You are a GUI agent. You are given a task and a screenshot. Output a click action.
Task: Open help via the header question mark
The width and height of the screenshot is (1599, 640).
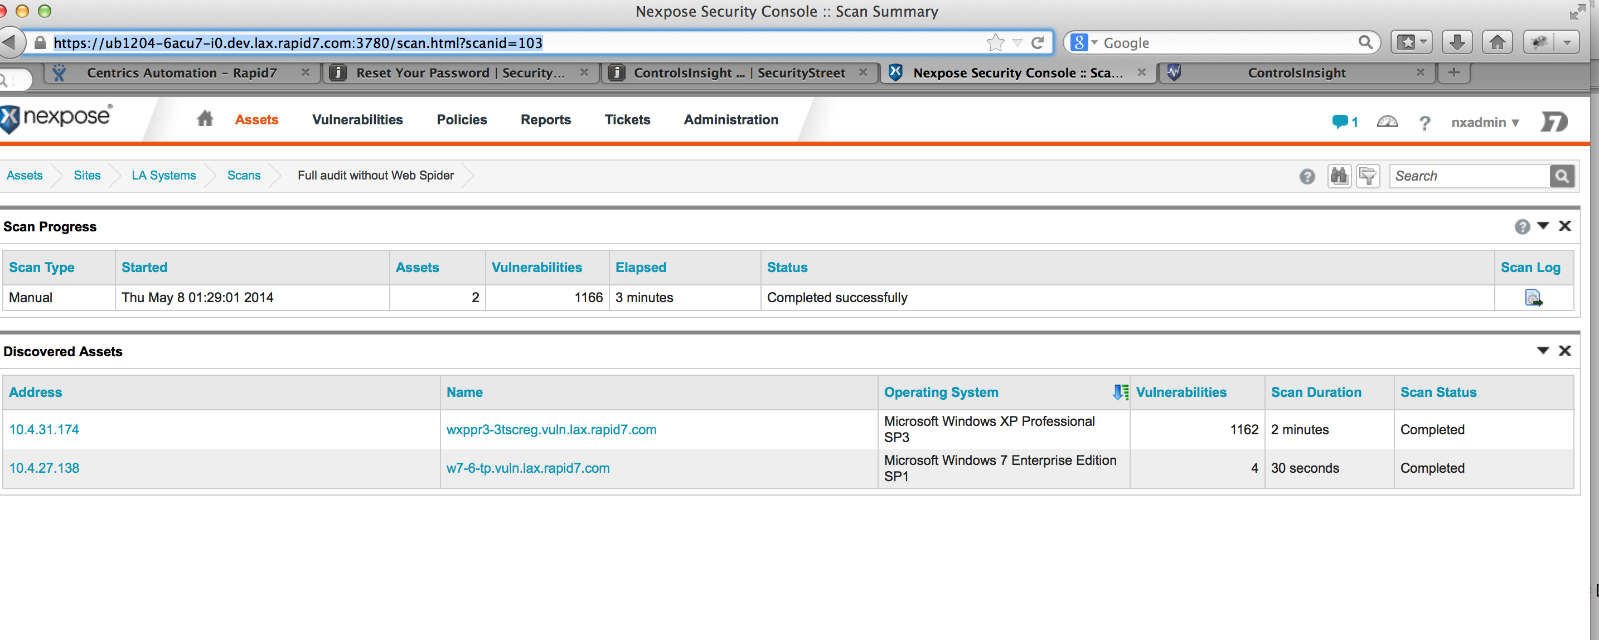[x=1424, y=123]
